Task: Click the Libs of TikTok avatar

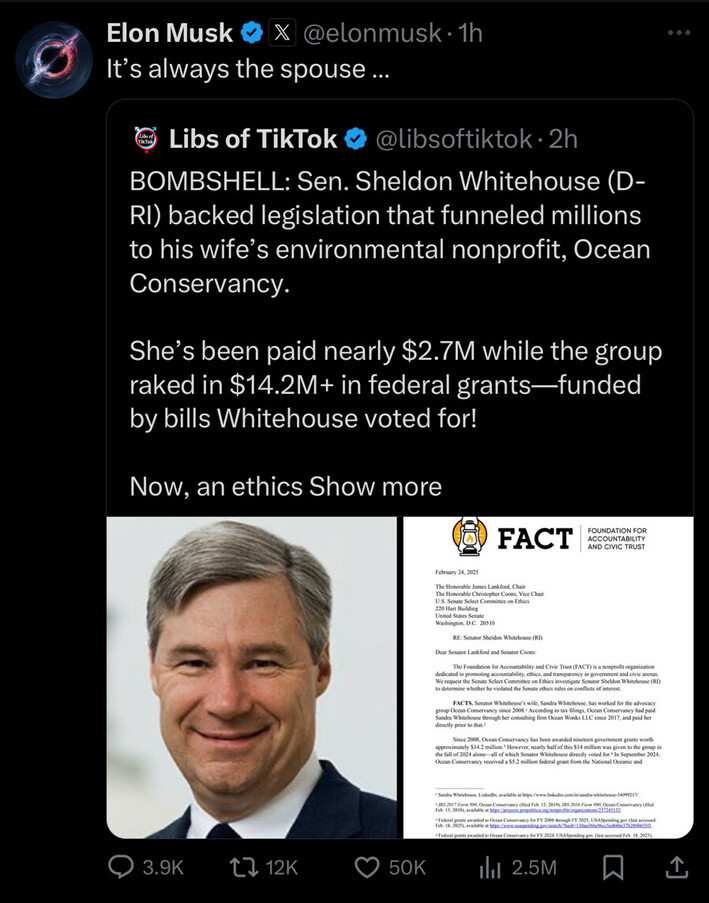Action: click(145, 140)
